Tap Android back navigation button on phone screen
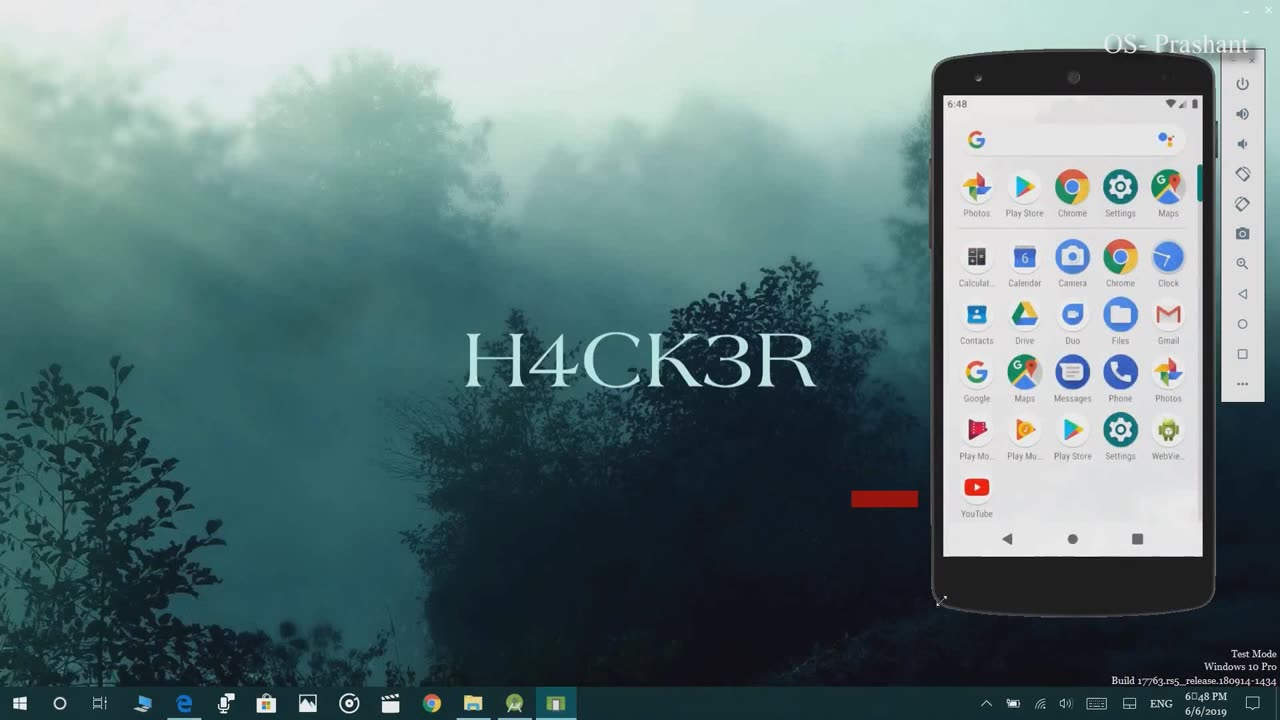 pos(1007,539)
